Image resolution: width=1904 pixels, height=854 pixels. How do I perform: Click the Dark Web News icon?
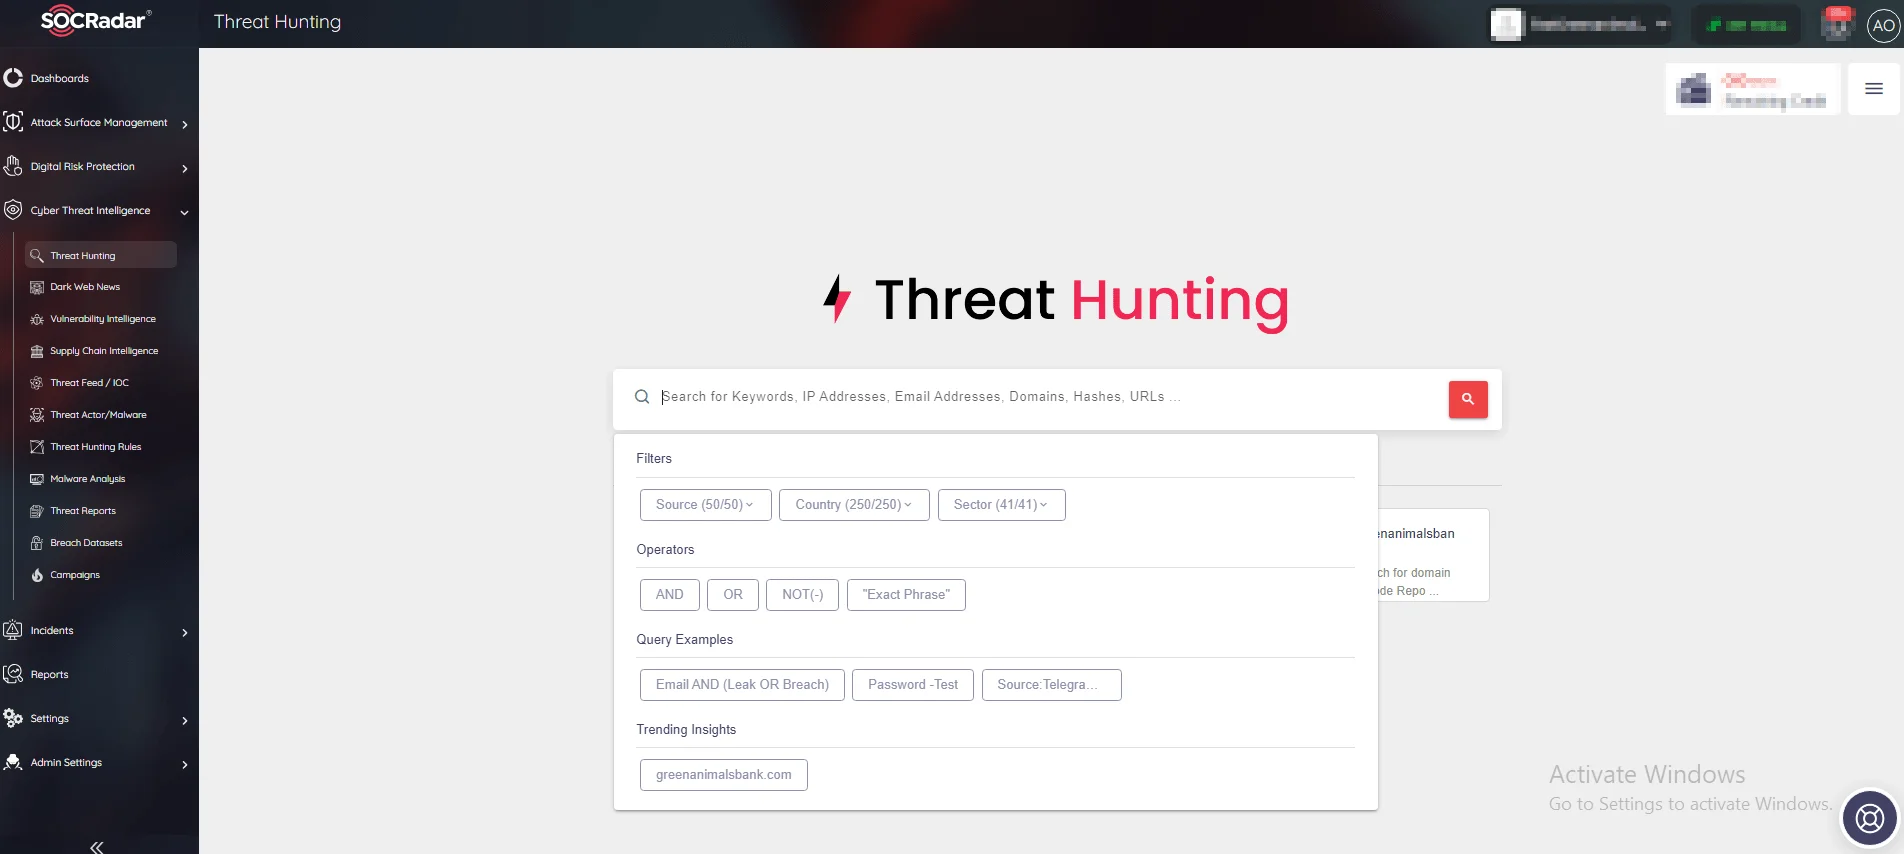point(37,287)
